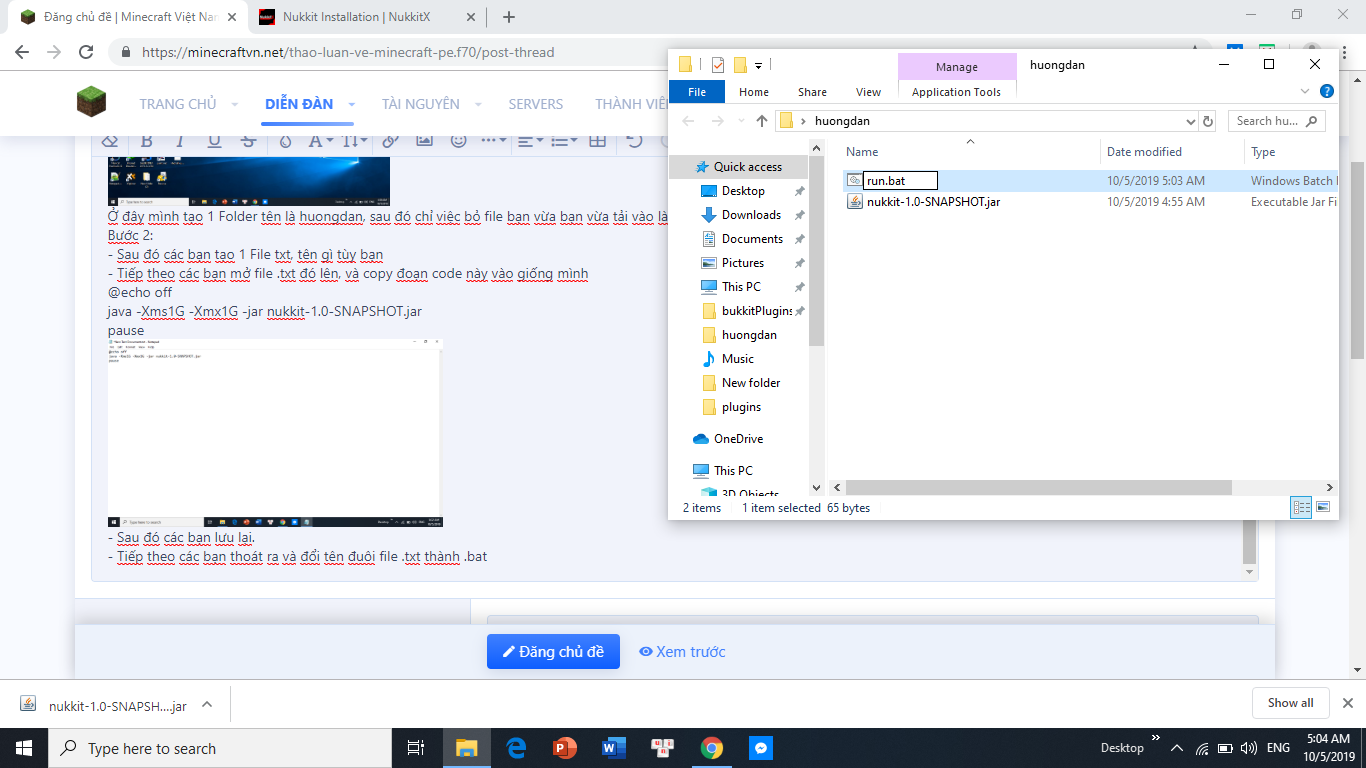Select Music in the navigation pane

738,359
